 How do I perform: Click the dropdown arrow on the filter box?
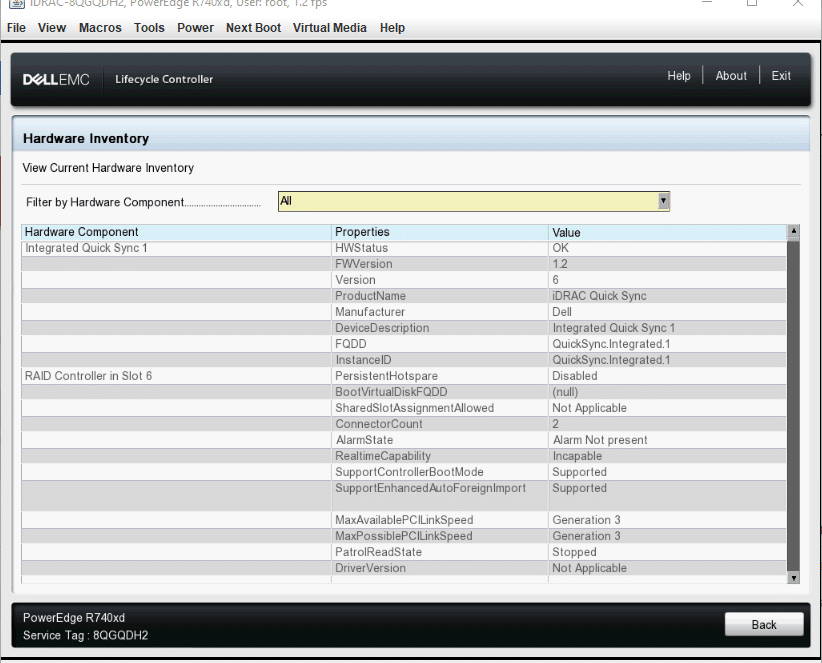pyautogui.click(x=664, y=201)
